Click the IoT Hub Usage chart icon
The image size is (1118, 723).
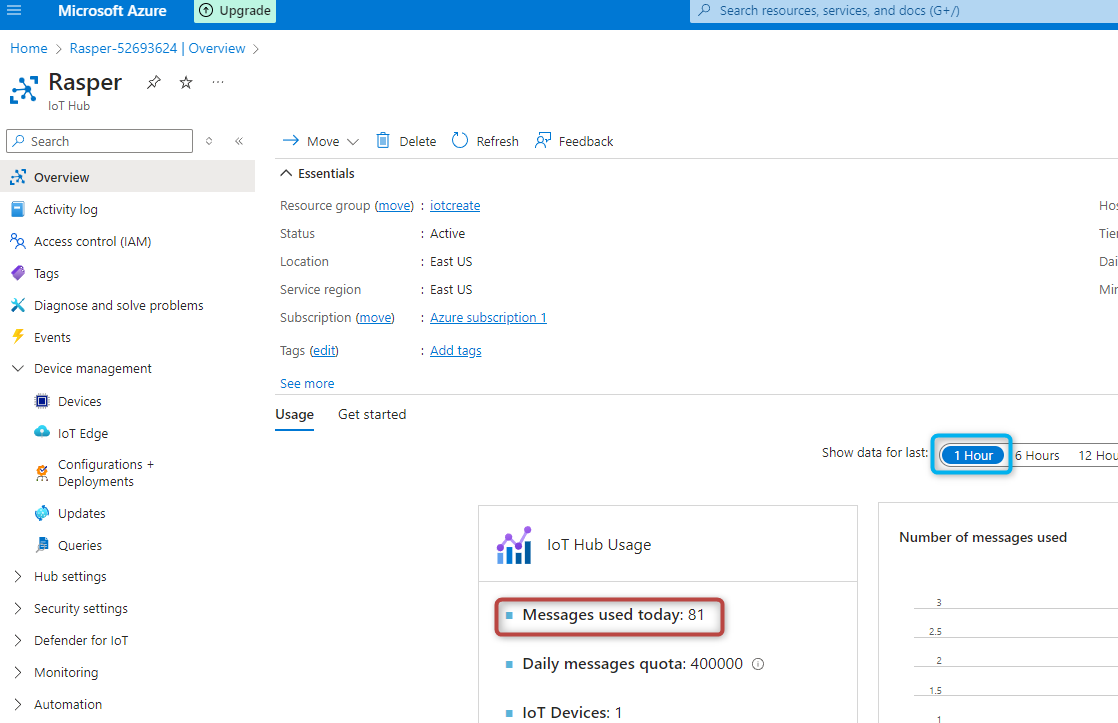514,545
